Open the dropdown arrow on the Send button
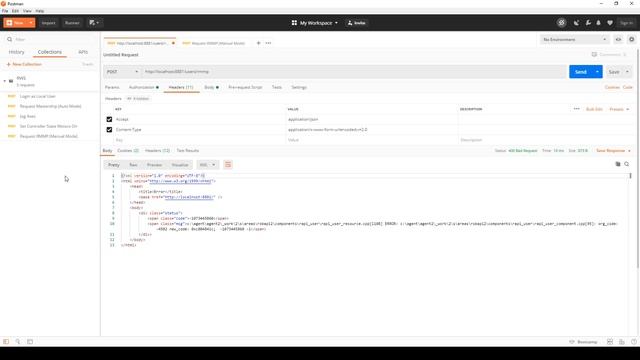This screenshot has width=640, height=360. [x=597, y=72]
